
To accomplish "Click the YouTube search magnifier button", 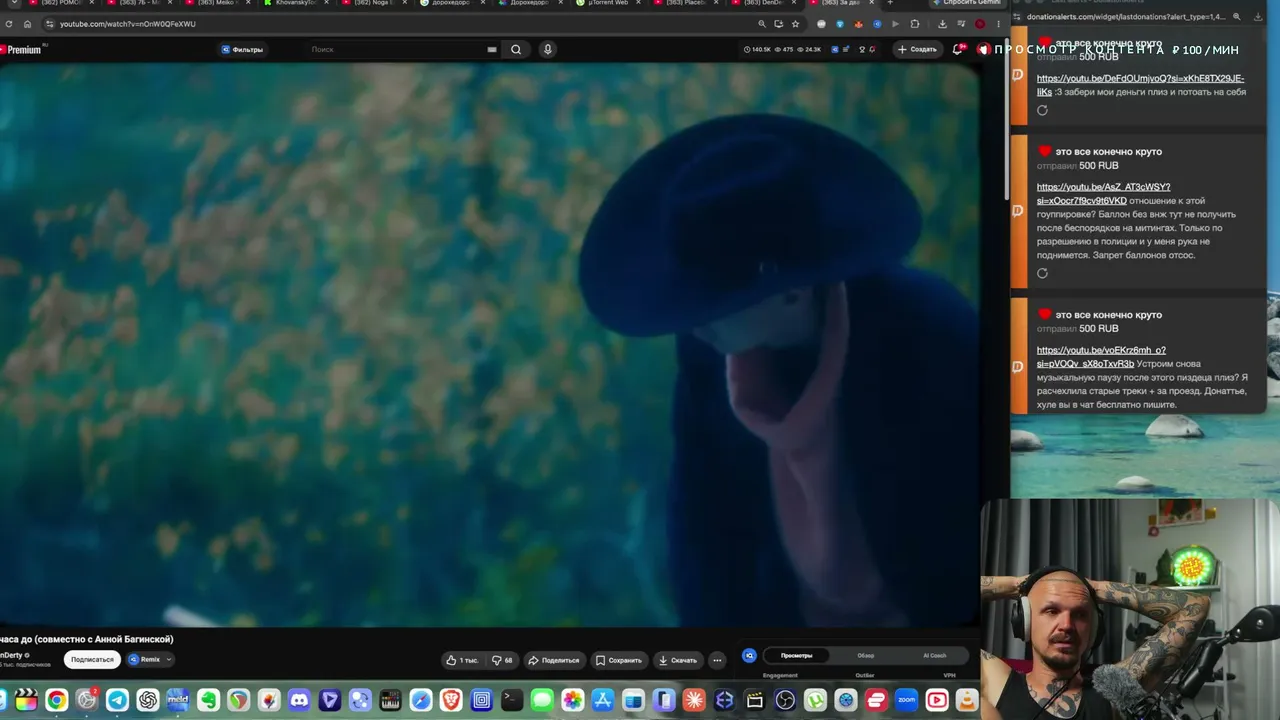I will click(516, 49).
